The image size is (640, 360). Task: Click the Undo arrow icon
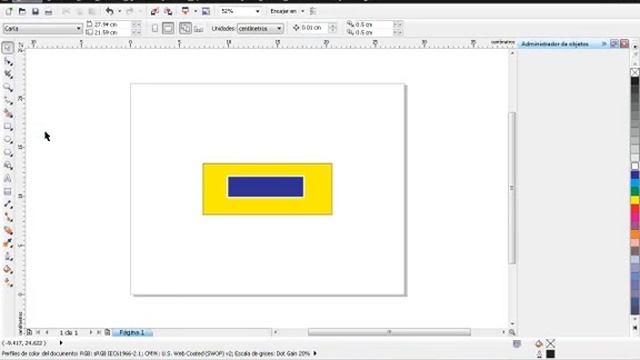click(x=109, y=11)
